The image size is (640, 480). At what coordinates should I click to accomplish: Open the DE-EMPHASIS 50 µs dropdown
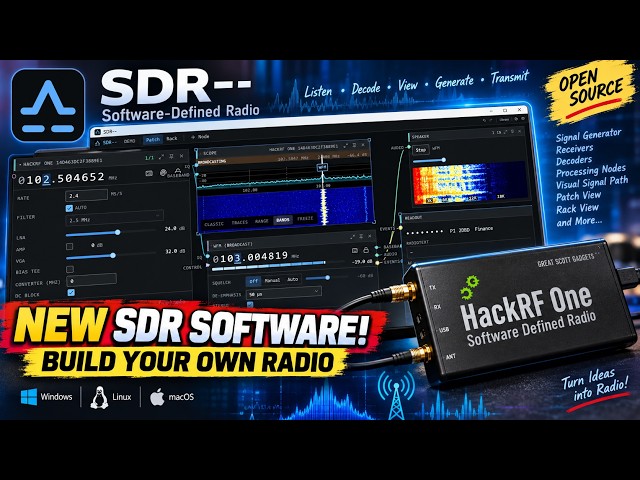[x=284, y=293]
